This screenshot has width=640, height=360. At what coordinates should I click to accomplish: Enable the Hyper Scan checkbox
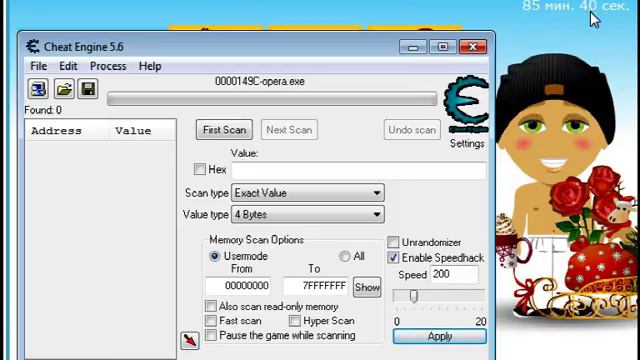tap(295, 320)
